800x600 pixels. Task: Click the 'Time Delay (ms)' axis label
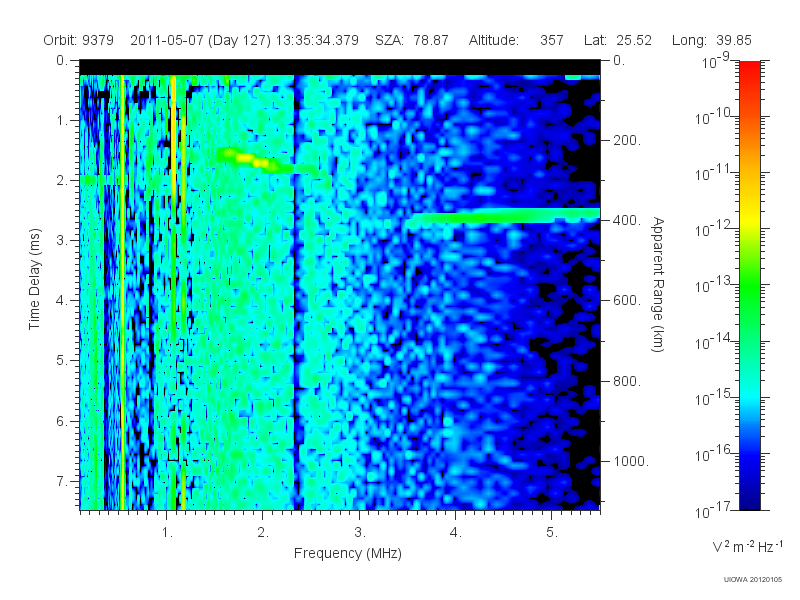pos(34,279)
